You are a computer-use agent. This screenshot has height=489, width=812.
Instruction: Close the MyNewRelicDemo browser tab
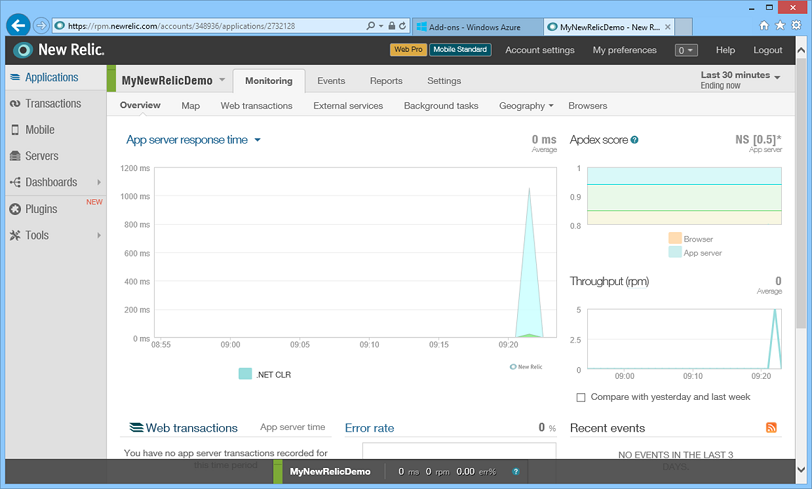pyautogui.click(x=668, y=27)
